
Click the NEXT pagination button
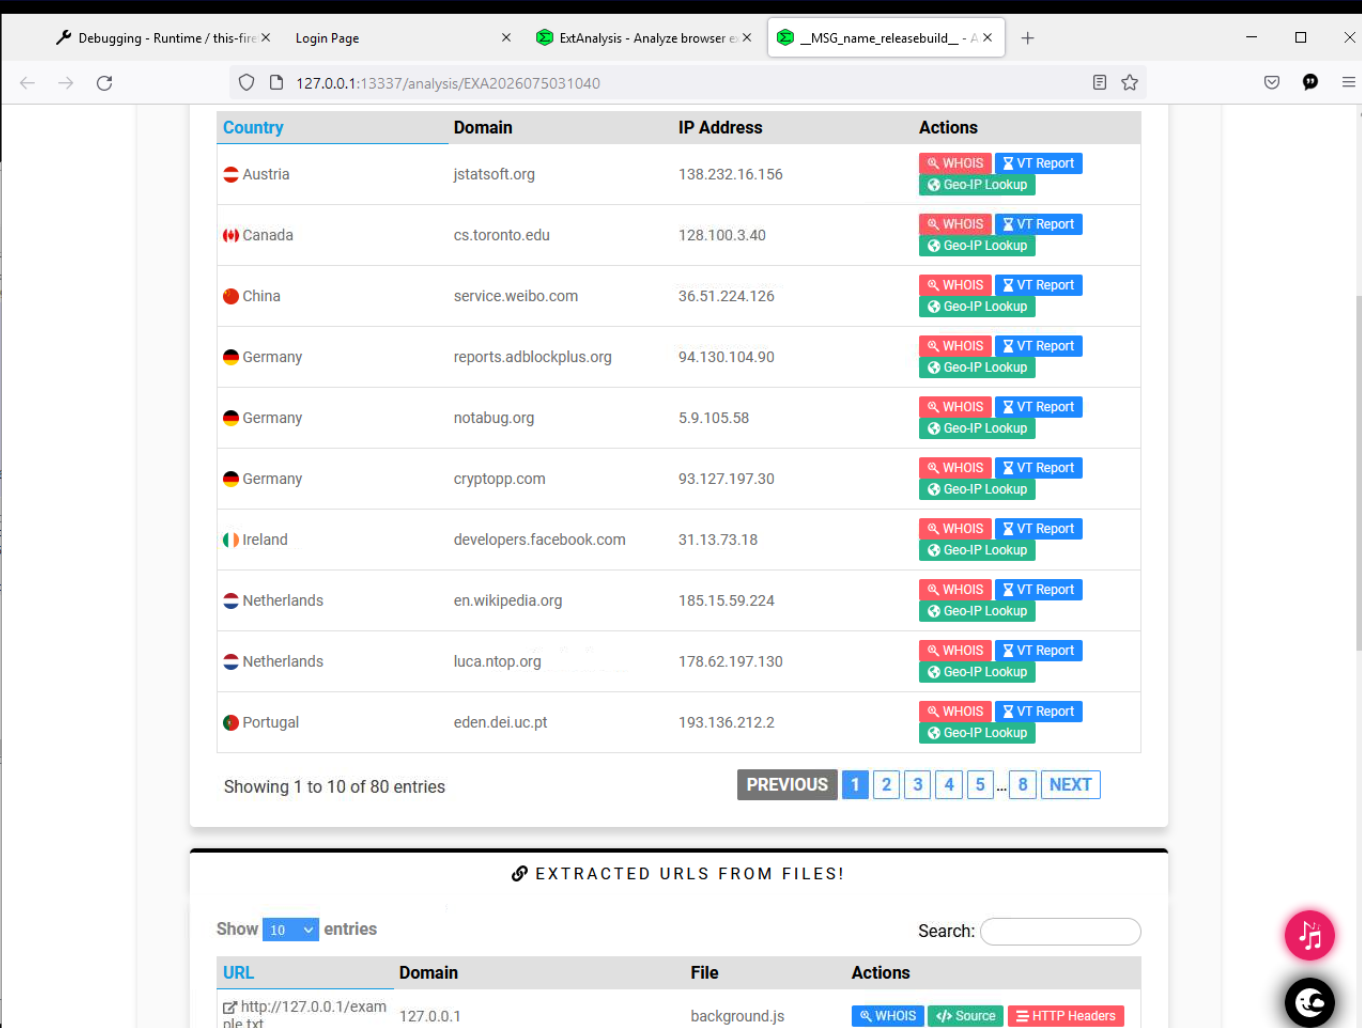tap(1070, 785)
